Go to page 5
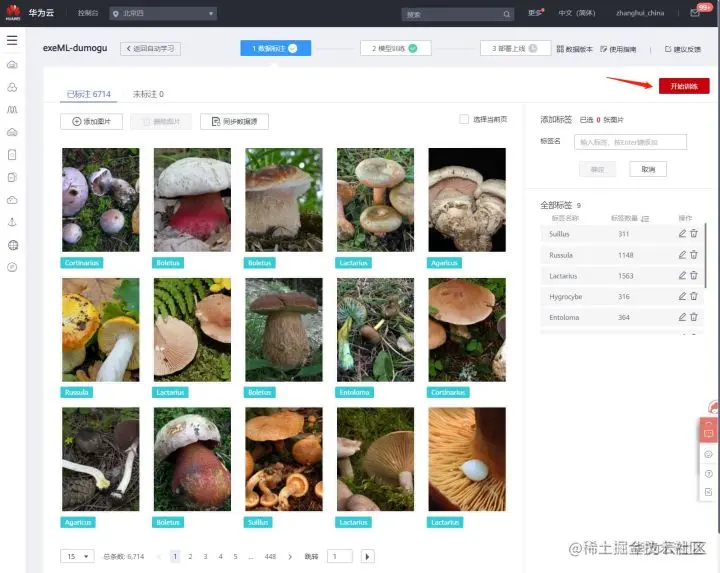Screen dimensions: 720x573 235,556
